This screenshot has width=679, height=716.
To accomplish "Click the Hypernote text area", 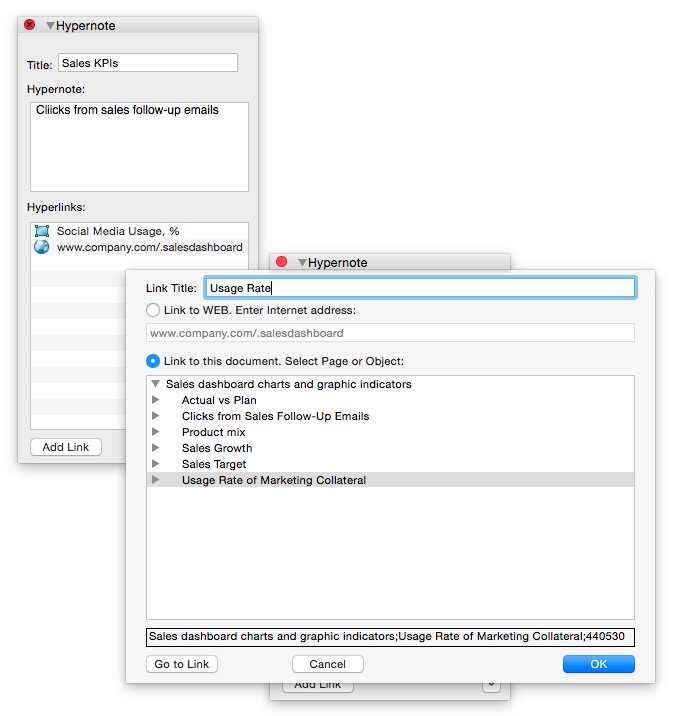I will (139, 147).
